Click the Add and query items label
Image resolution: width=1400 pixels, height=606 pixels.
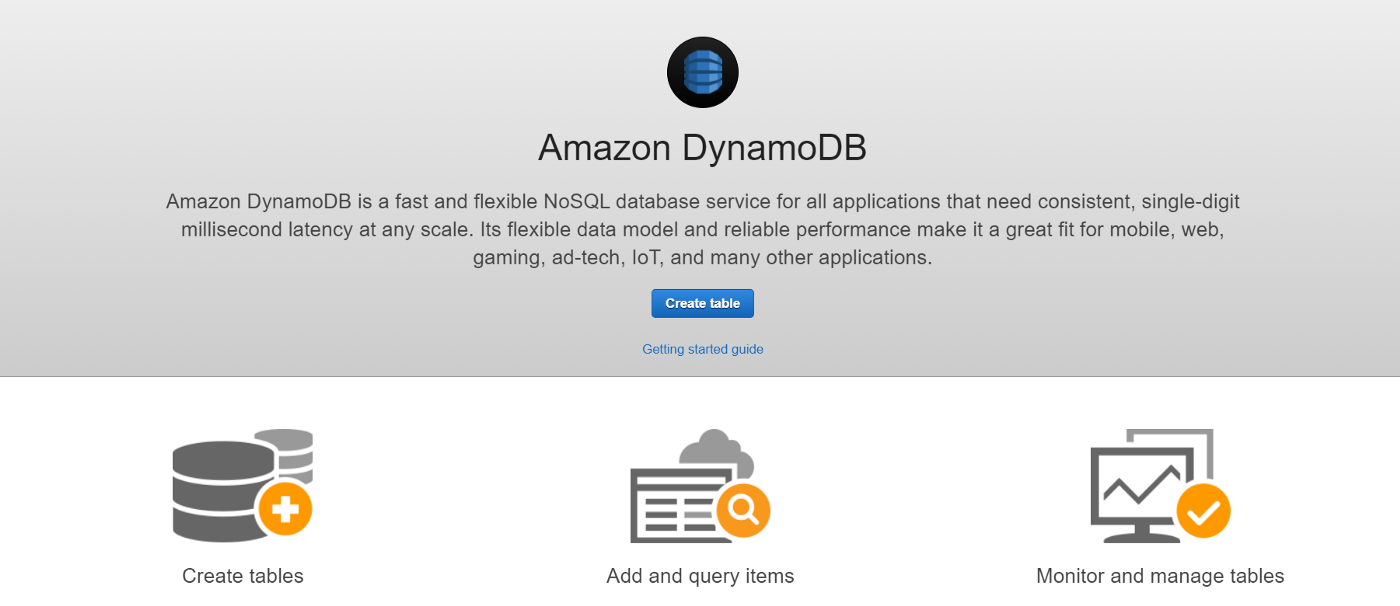pyautogui.click(x=700, y=576)
